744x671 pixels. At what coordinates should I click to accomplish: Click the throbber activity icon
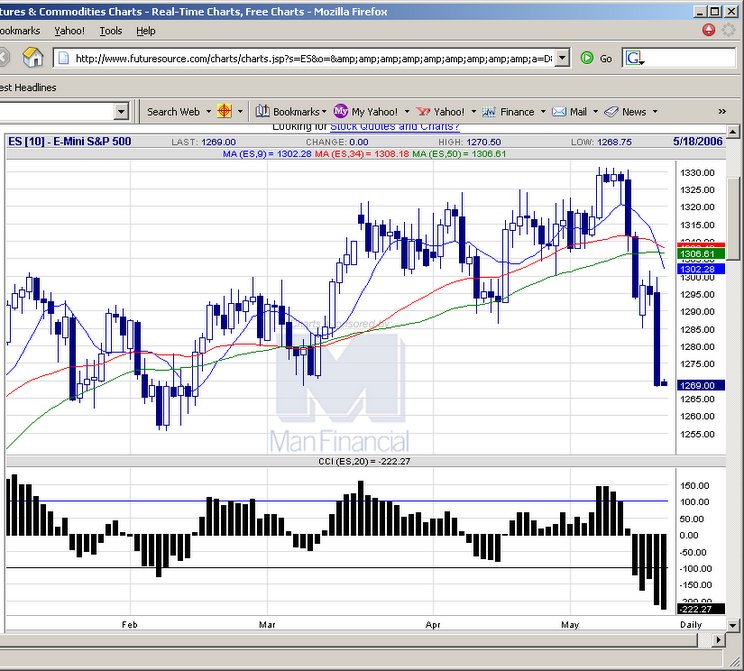coord(728,30)
